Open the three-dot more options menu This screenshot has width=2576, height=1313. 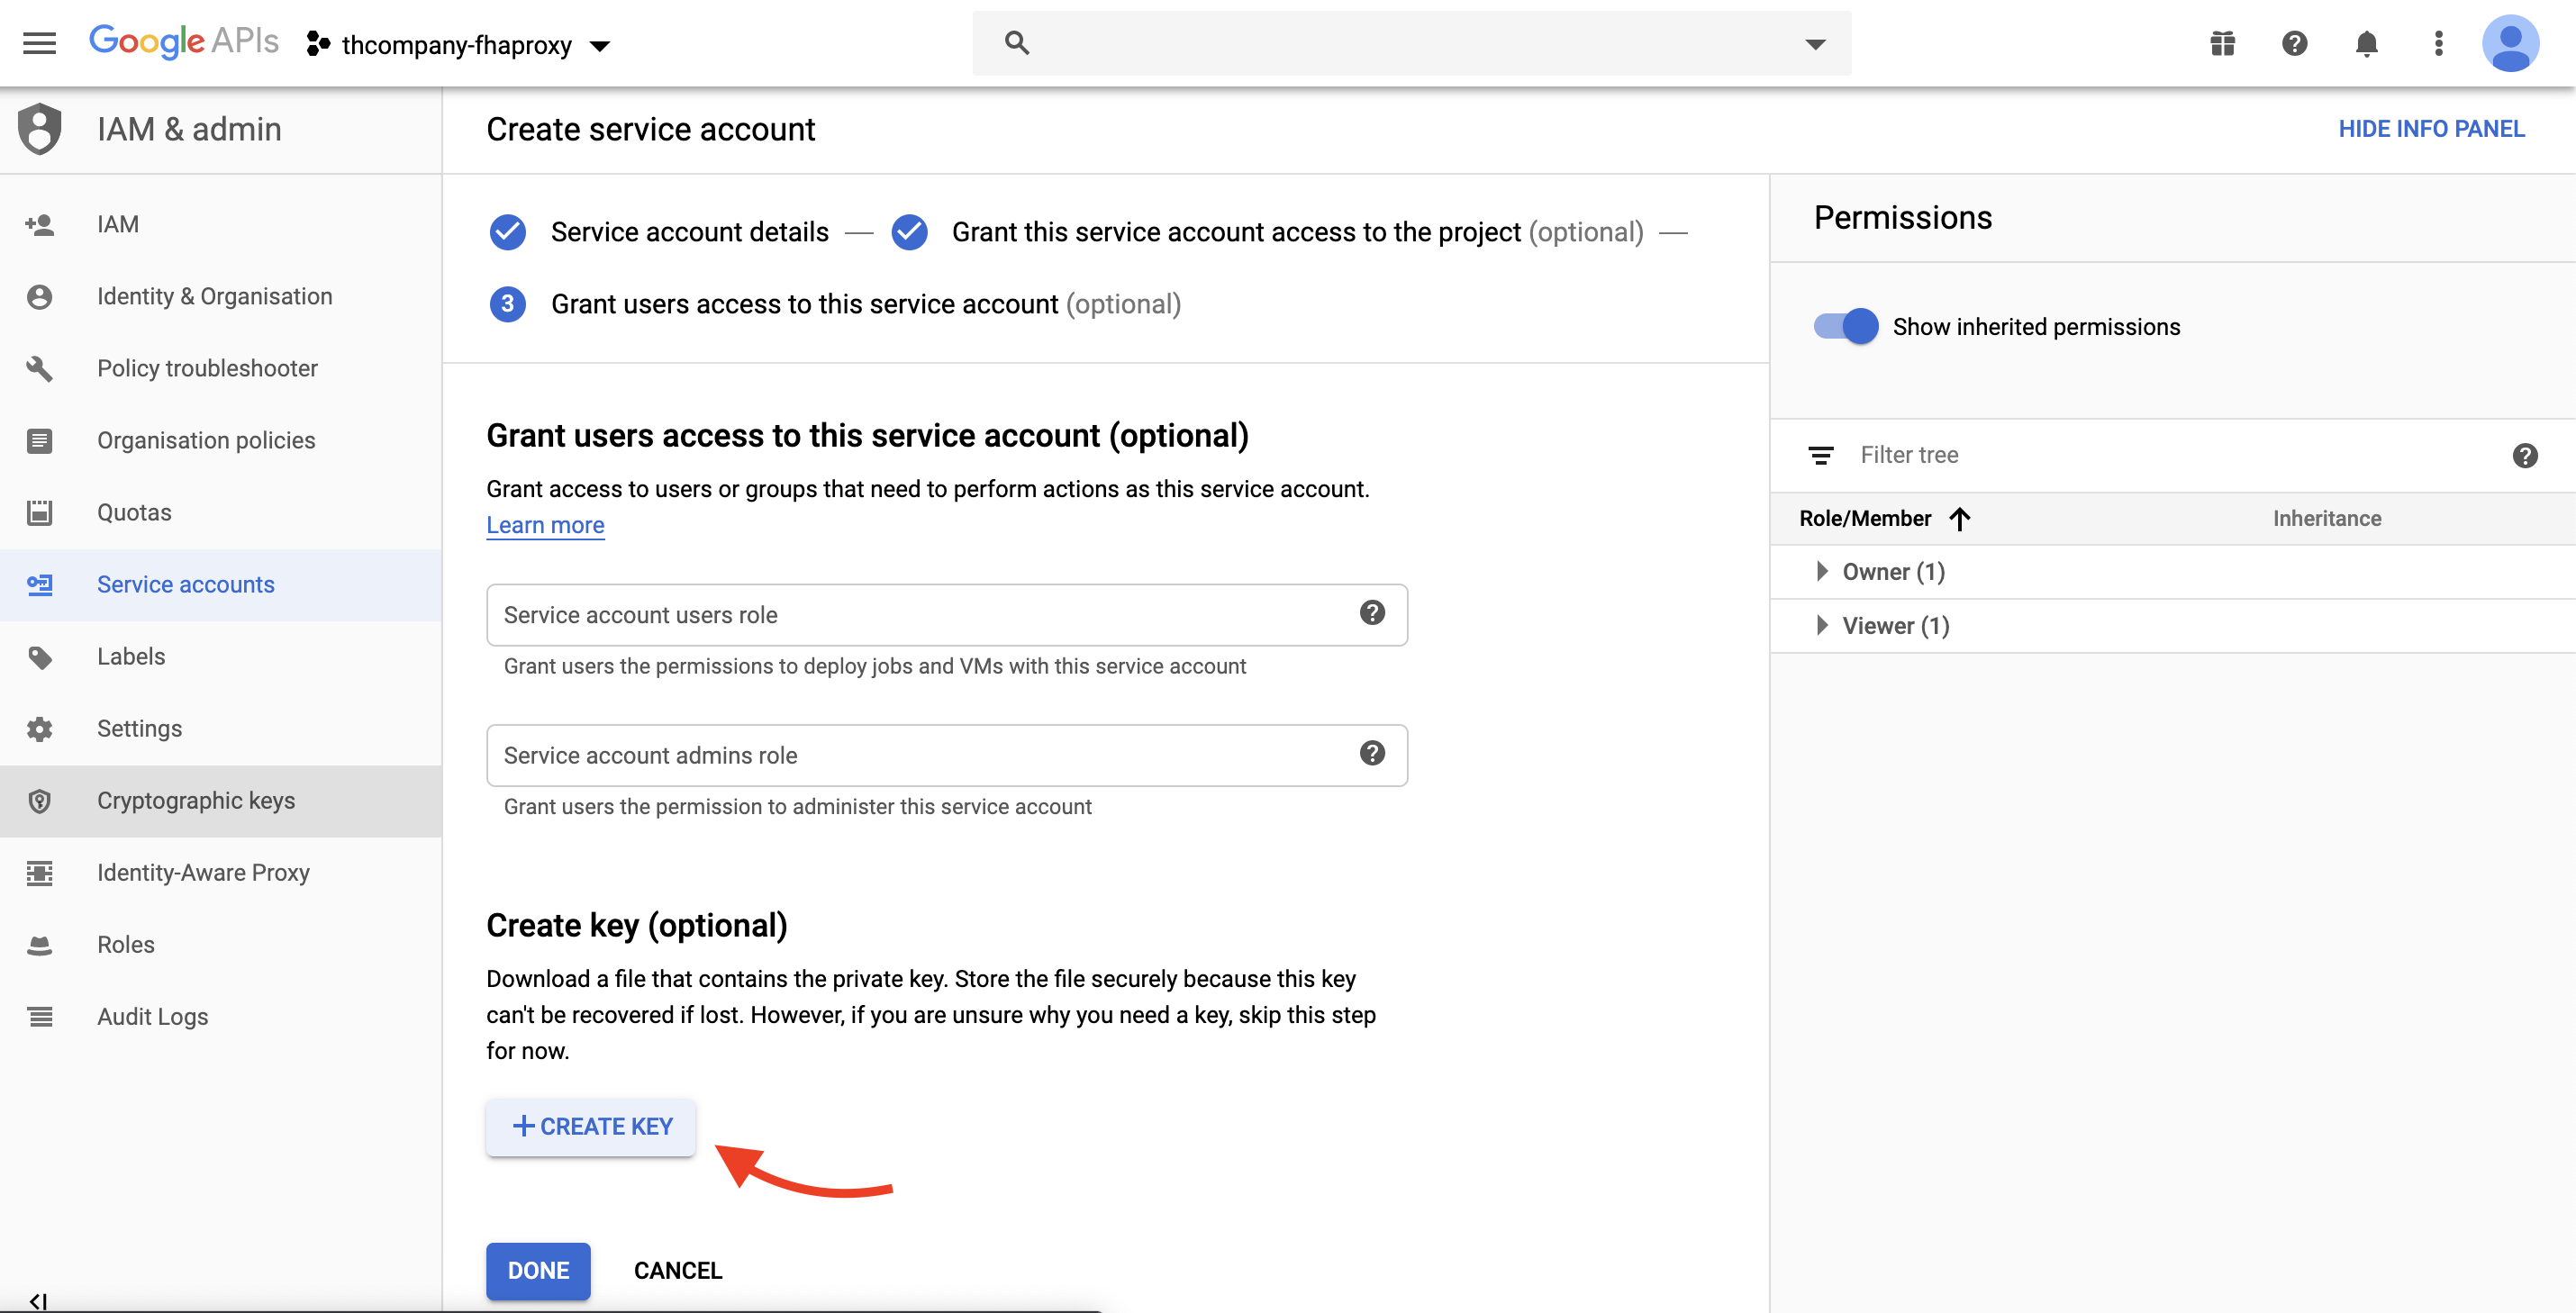2438,43
